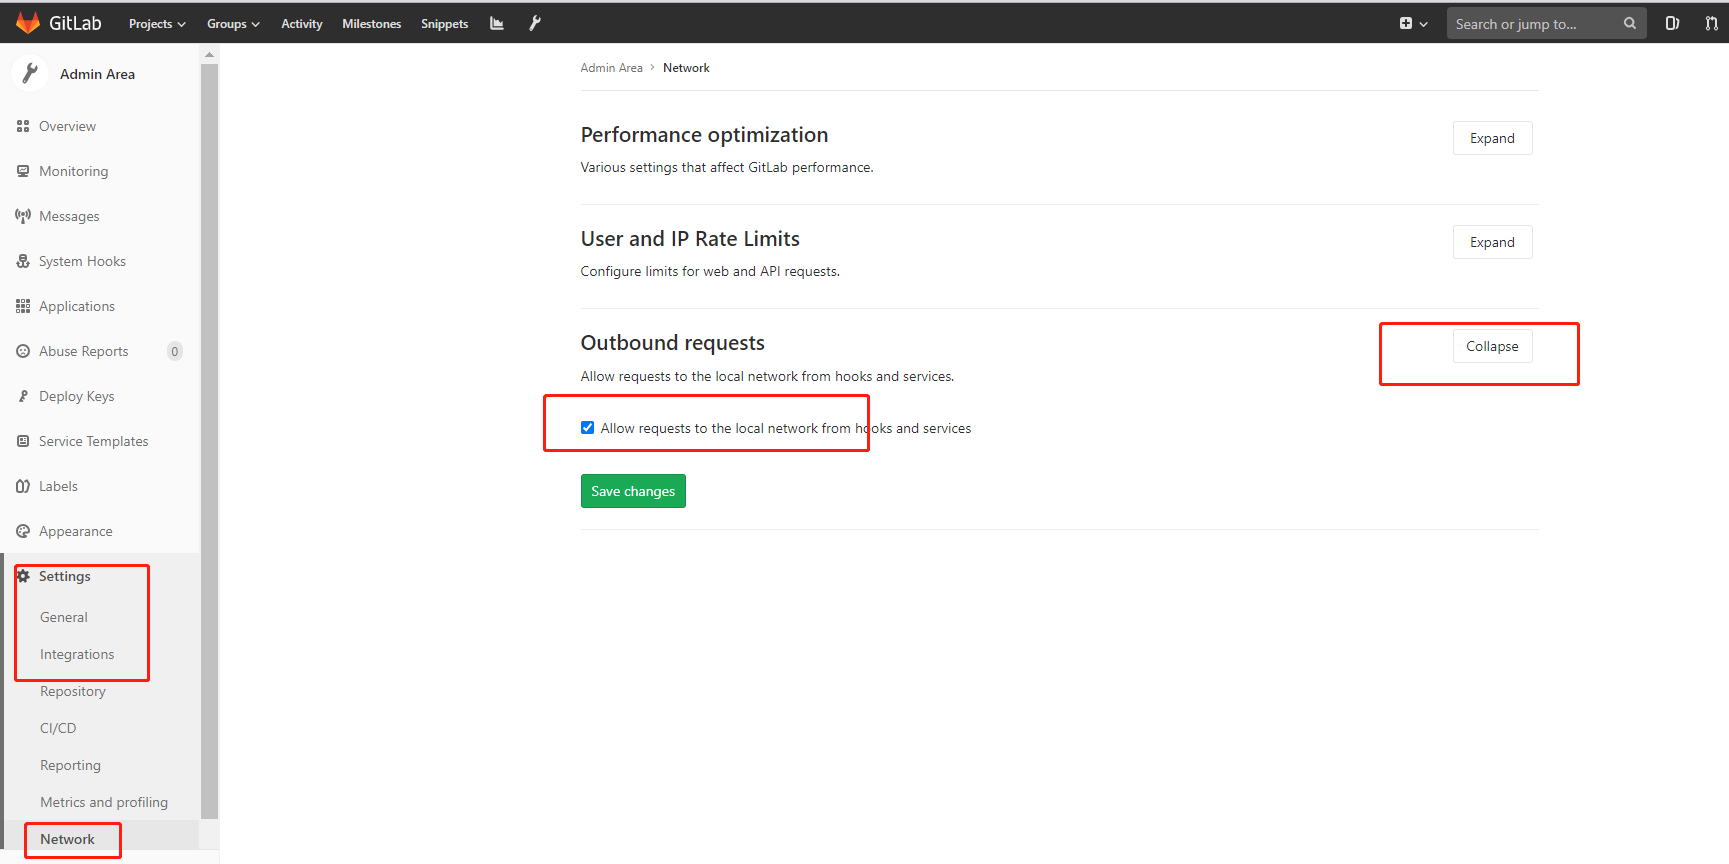Click the search magnifier icon
This screenshot has width=1729, height=864.
(x=1630, y=23)
